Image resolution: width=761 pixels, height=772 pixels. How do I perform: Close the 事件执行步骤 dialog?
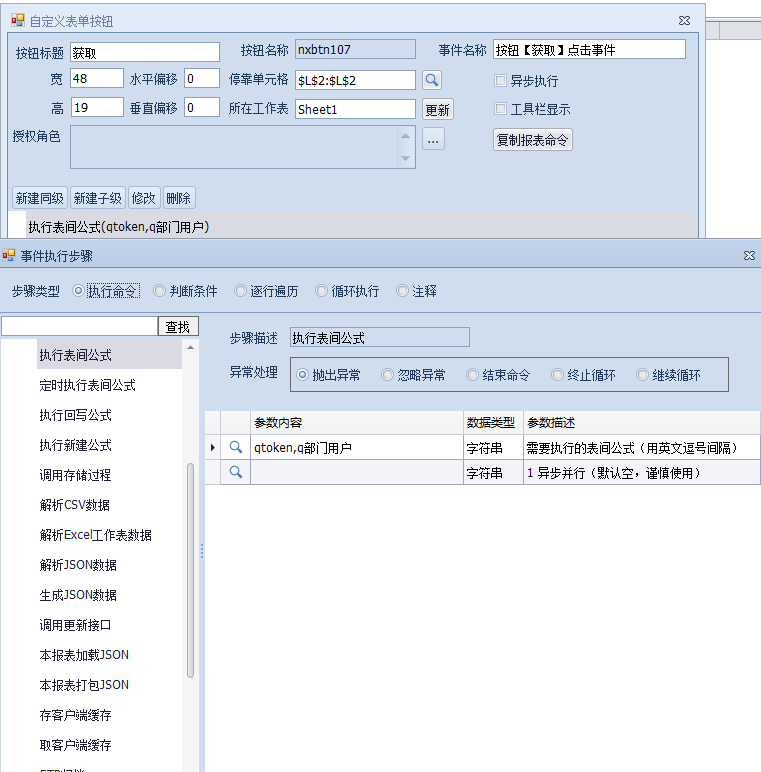[x=749, y=256]
